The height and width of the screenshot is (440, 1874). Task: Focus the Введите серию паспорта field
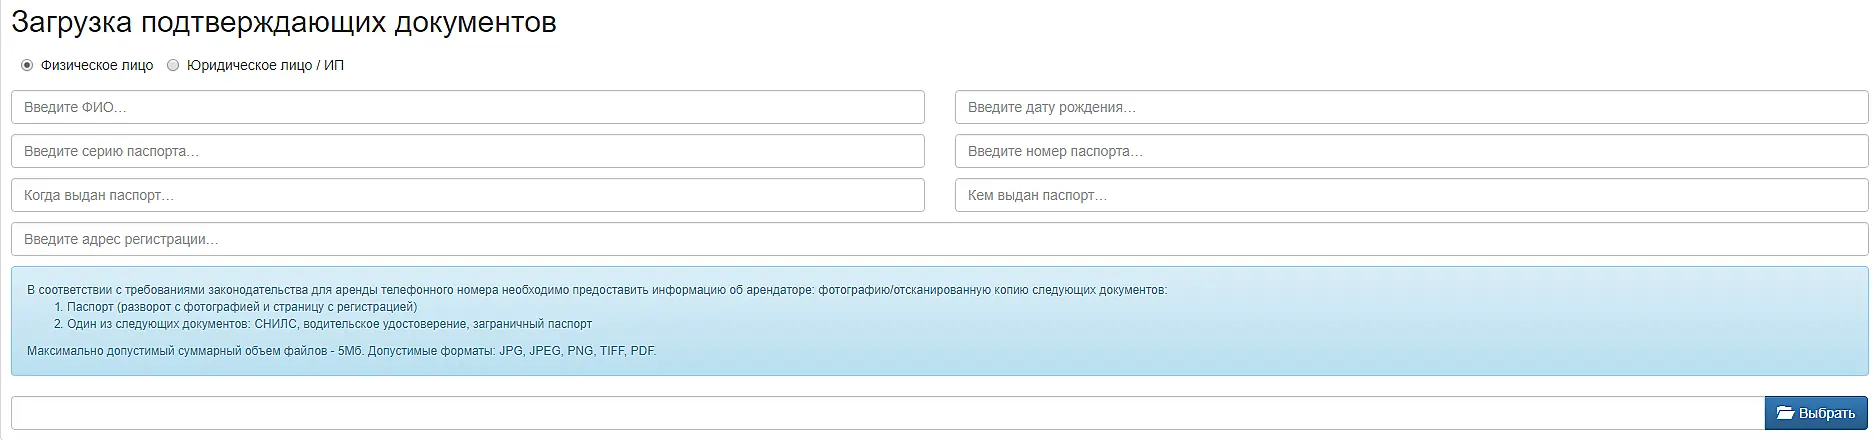[x=467, y=151]
